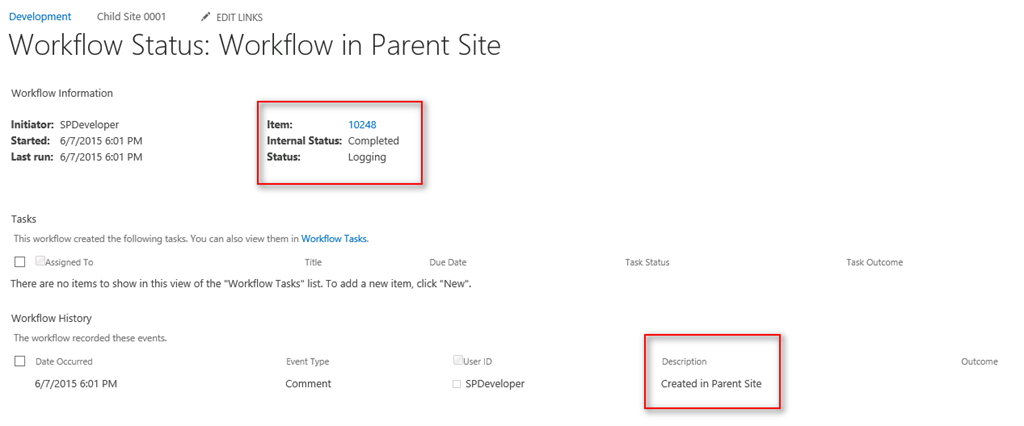Sort by the Task Status column header
The height and width of the screenshot is (426, 1024).
(647, 262)
